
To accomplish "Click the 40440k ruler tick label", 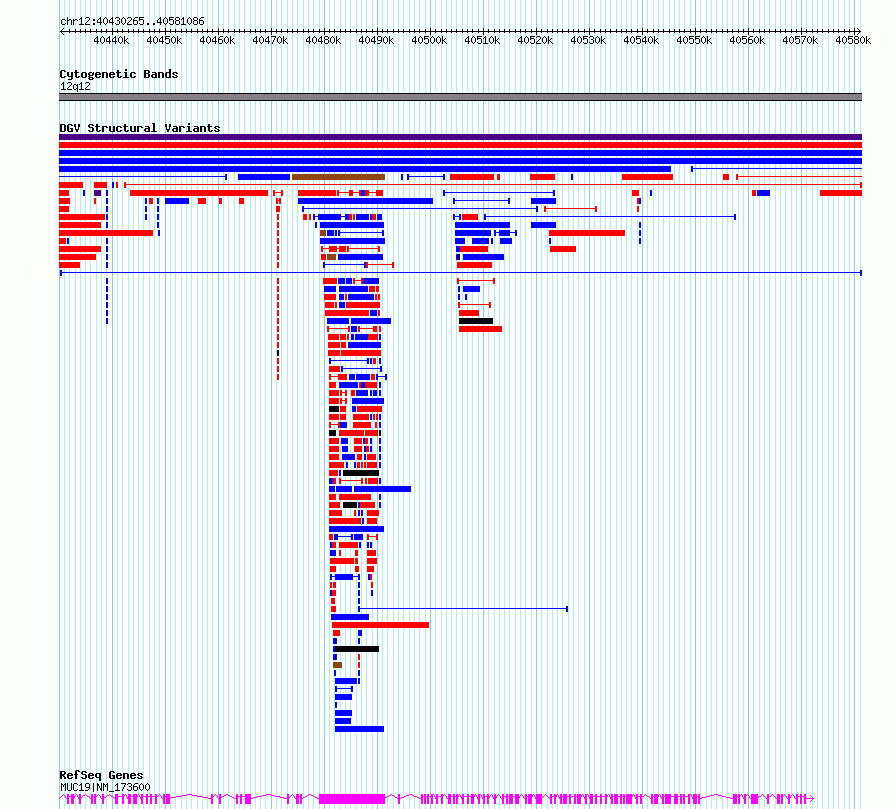I will (x=111, y=40).
